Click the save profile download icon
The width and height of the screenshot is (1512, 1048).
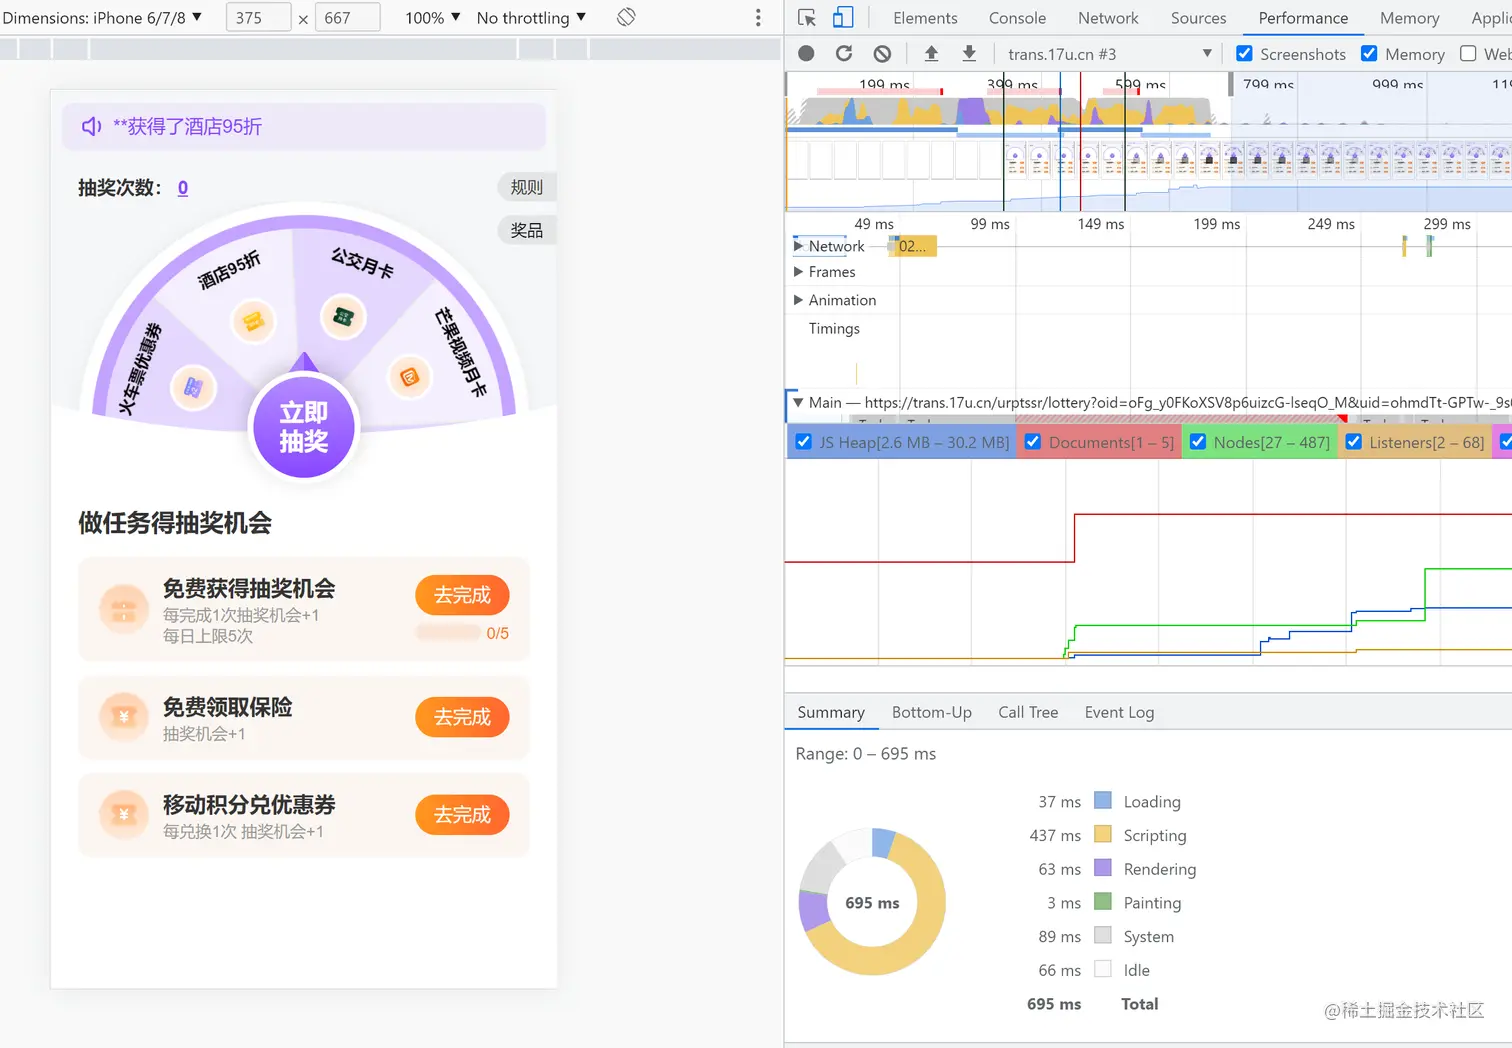[x=969, y=54]
